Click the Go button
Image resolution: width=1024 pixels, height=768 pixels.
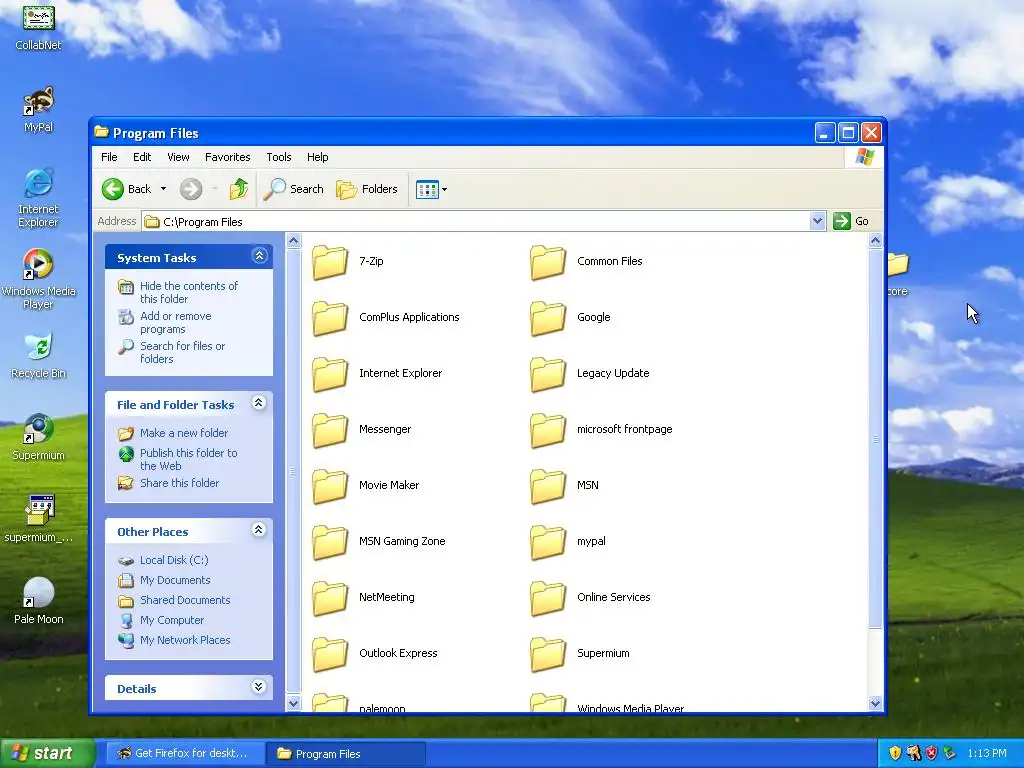[x=851, y=221]
